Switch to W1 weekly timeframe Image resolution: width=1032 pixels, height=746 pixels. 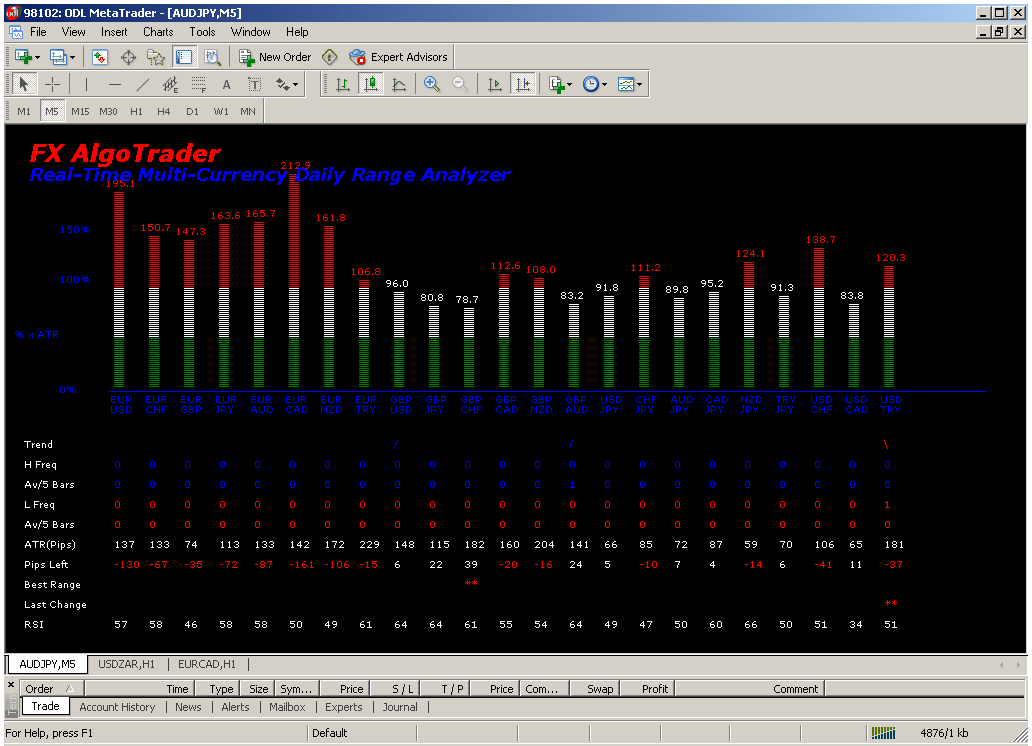[221, 111]
